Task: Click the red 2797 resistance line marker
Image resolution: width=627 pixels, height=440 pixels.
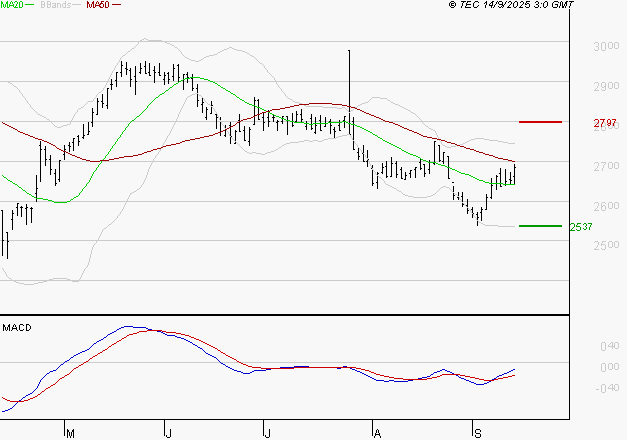Action: coord(540,122)
